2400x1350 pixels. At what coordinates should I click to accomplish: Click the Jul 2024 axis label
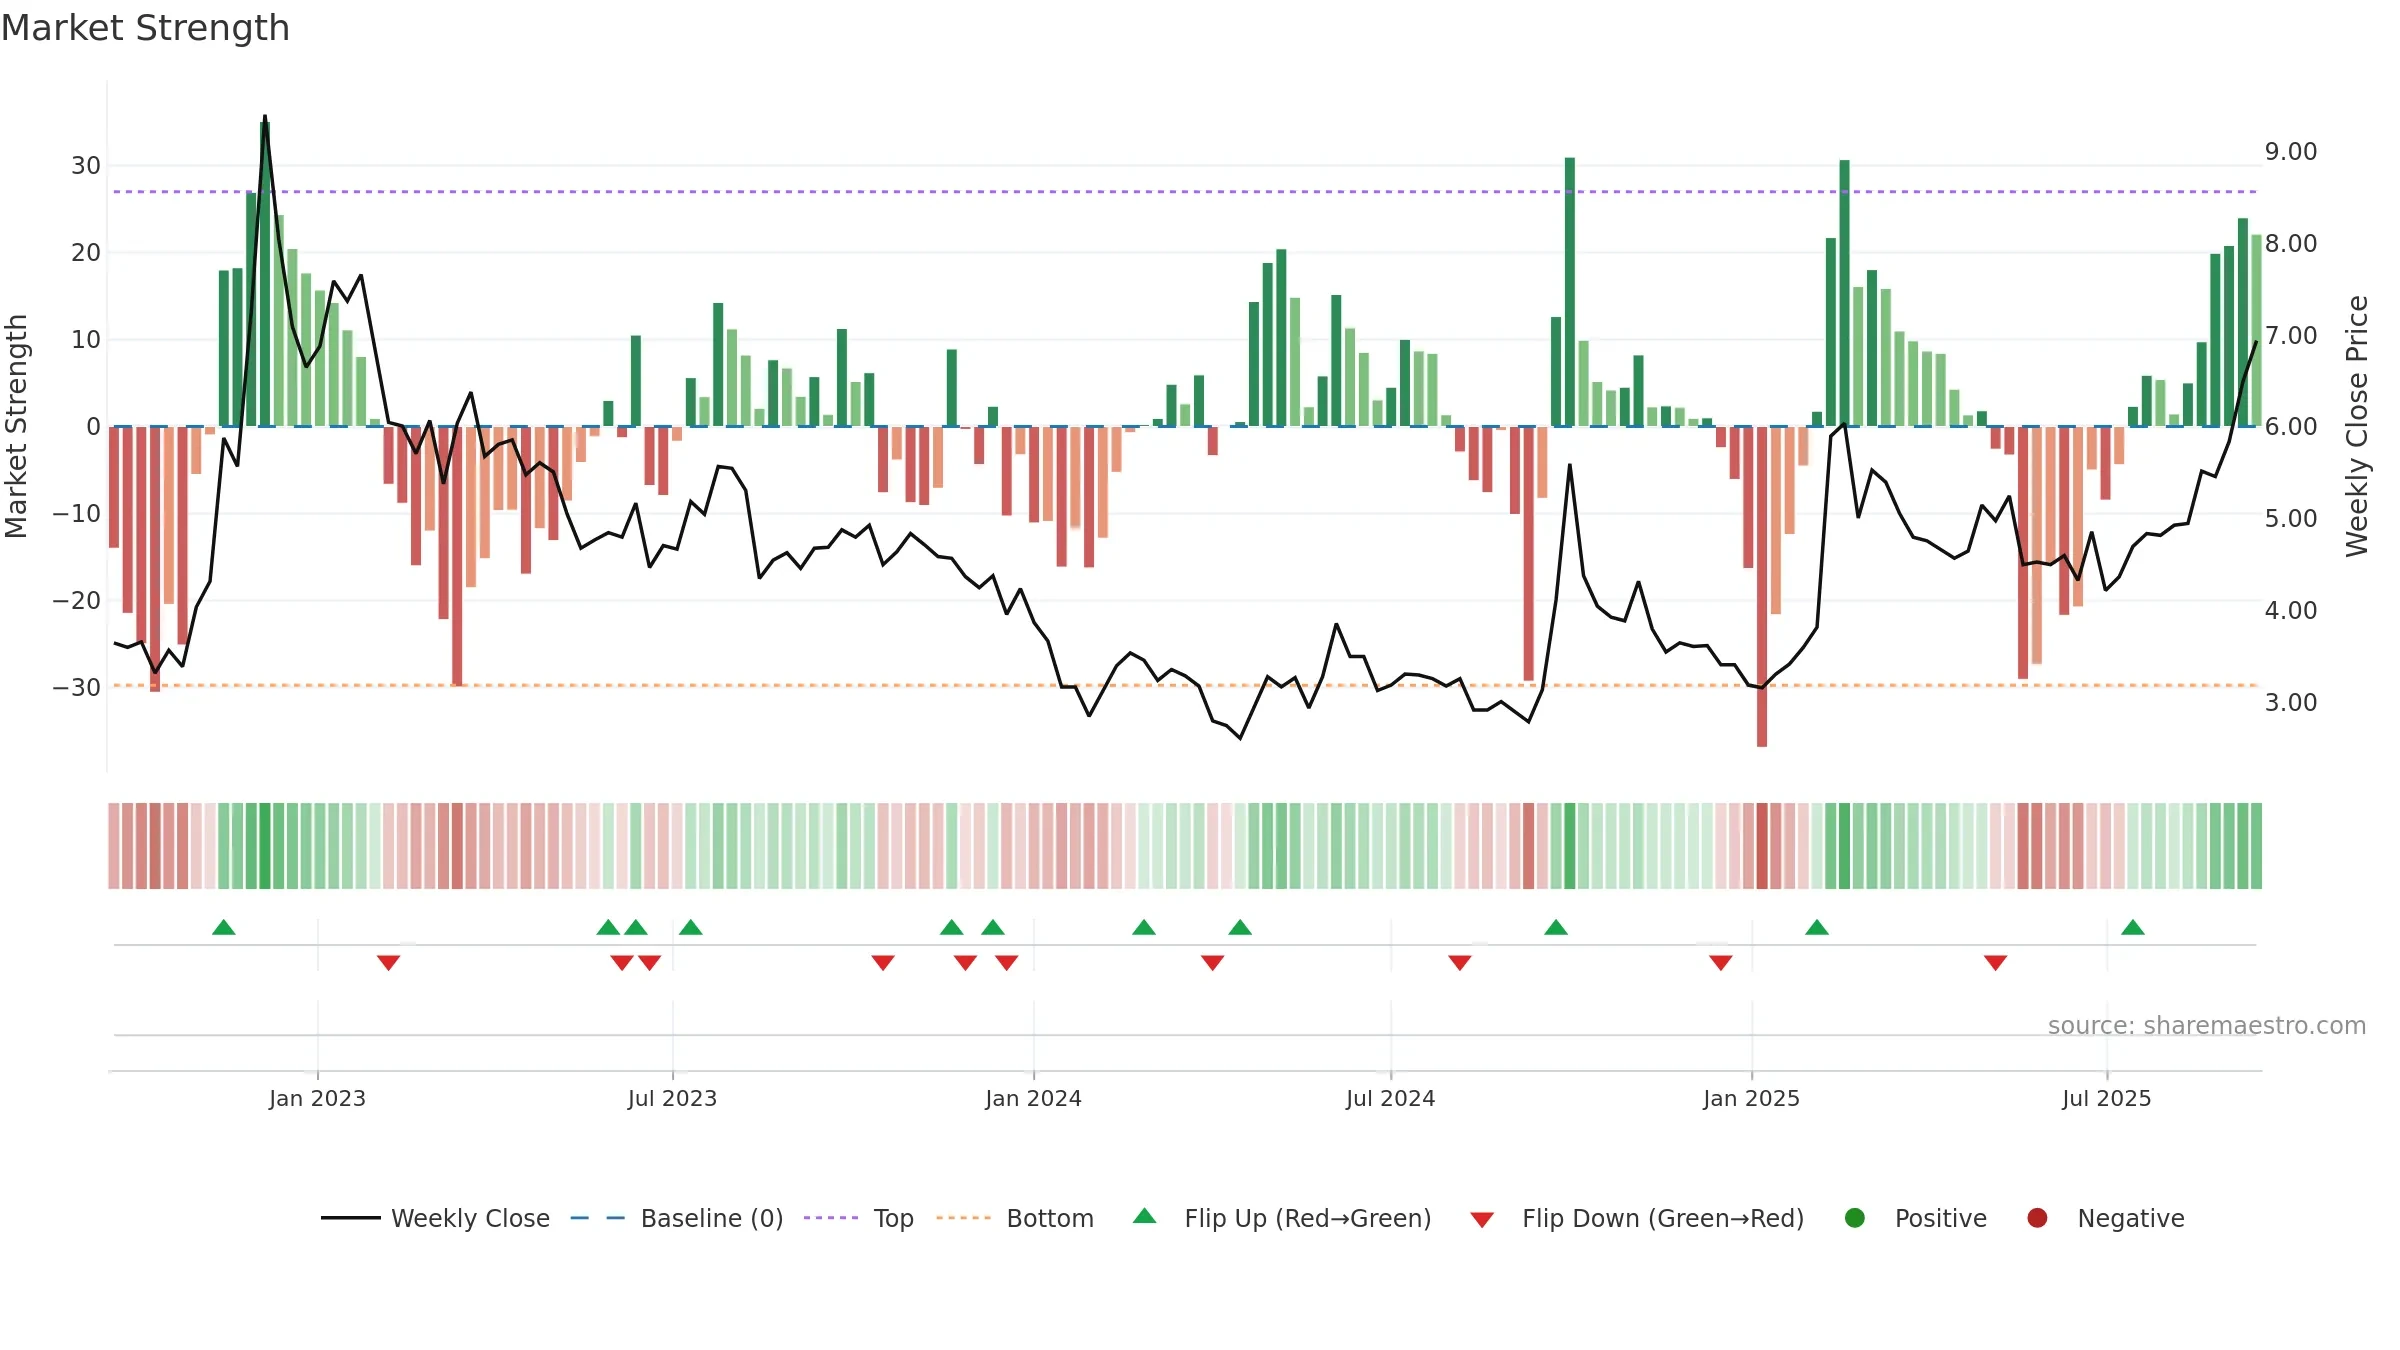pyautogui.click(x=1390, y=1098)
